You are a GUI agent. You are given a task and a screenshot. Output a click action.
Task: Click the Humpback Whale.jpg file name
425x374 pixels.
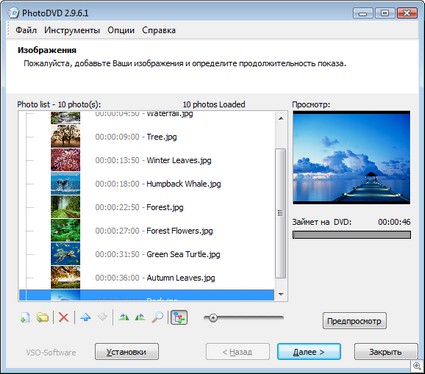tap(184, 184)
